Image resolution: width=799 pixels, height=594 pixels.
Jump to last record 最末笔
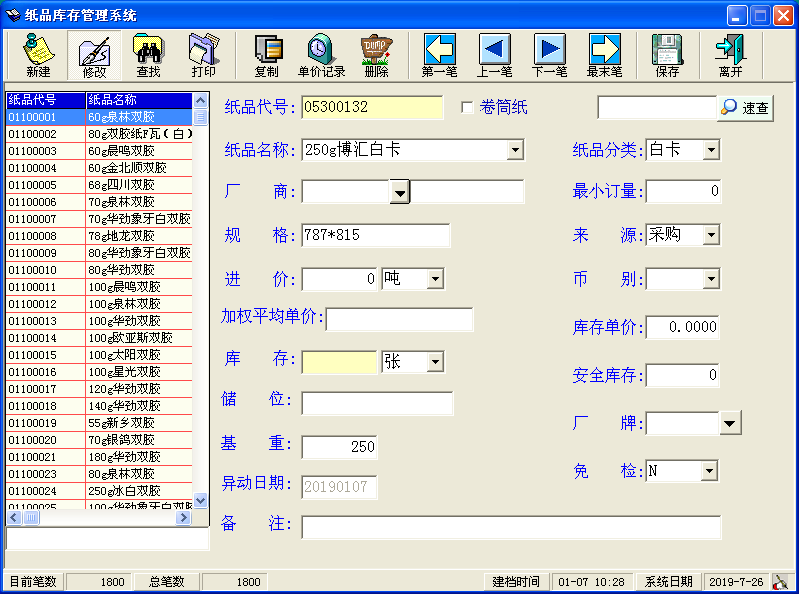(605, 55)
